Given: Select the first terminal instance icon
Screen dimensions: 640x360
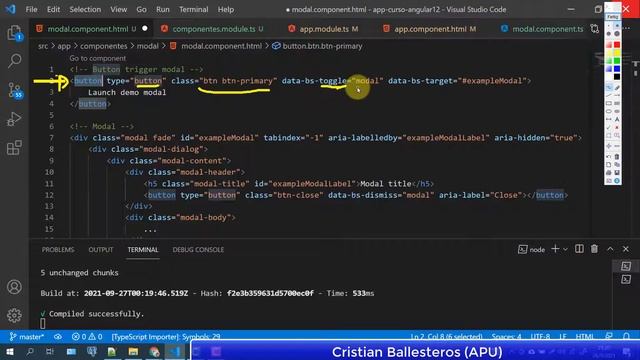Looking at the screenshot, I should click(626, 266).
